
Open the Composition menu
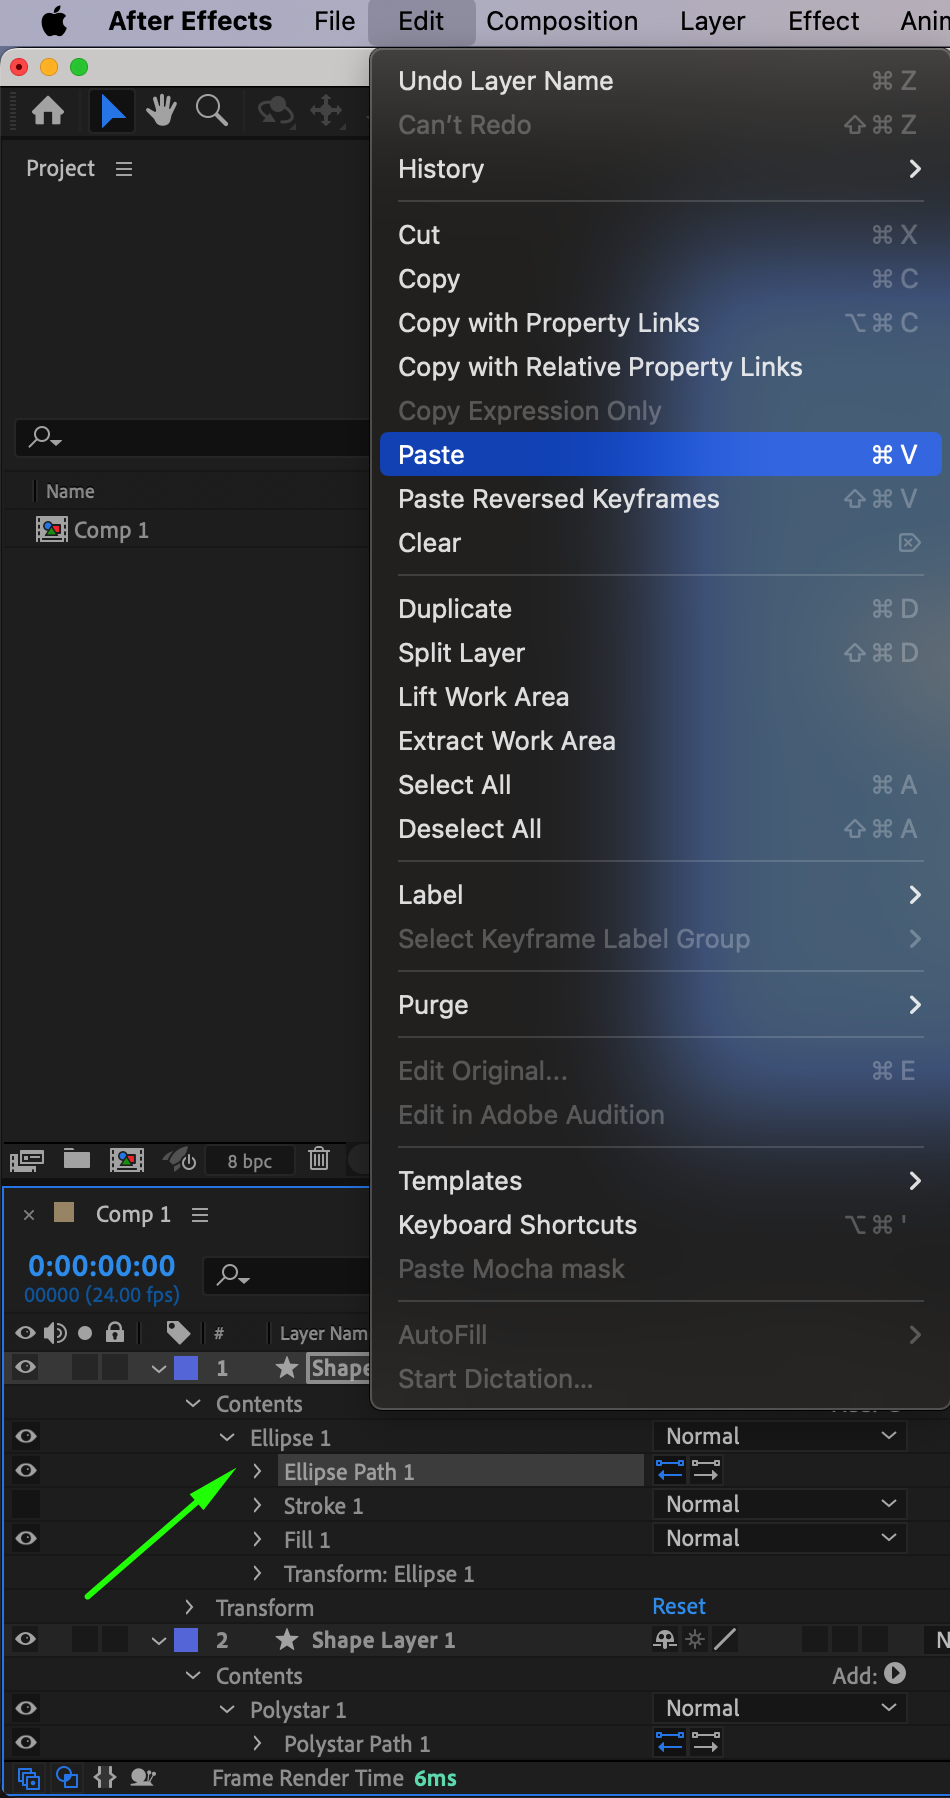pyautogui.click(x=562, y=21)
